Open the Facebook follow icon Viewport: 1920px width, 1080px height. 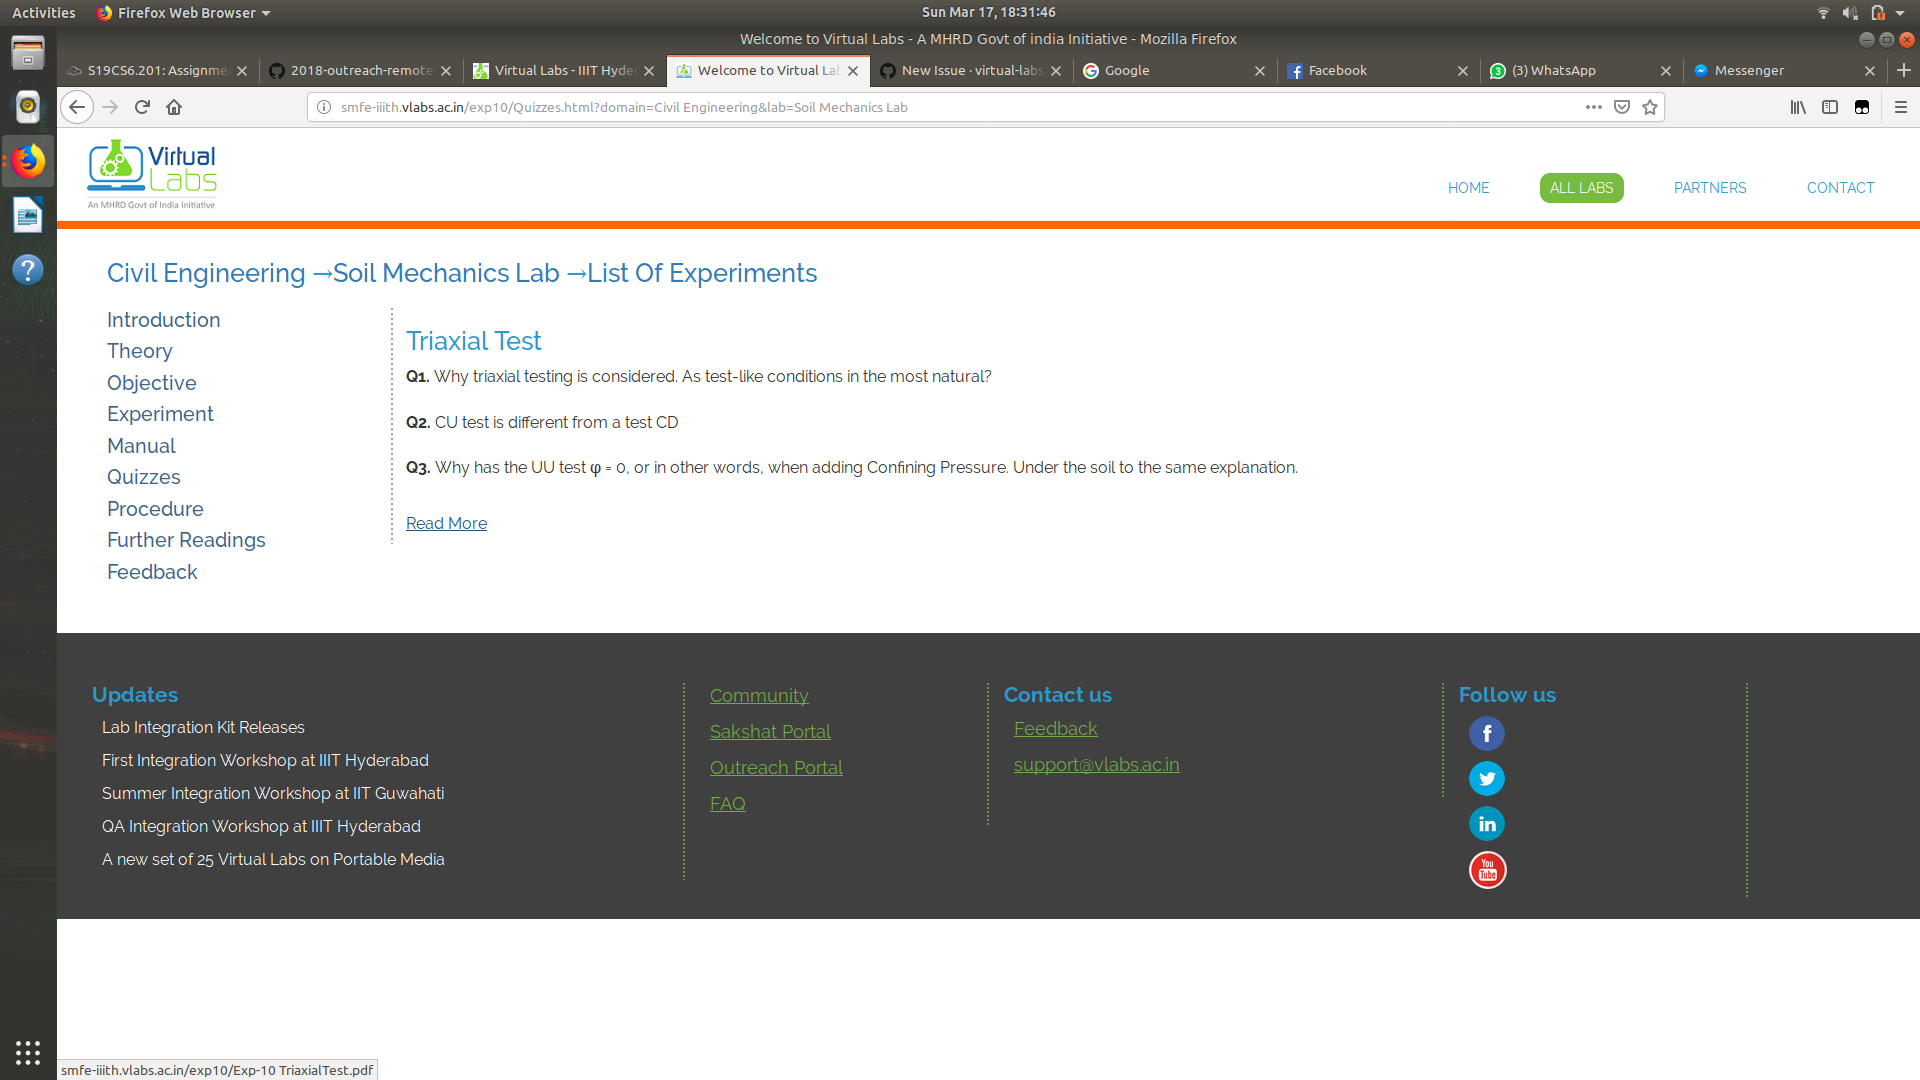(1487, 733)
